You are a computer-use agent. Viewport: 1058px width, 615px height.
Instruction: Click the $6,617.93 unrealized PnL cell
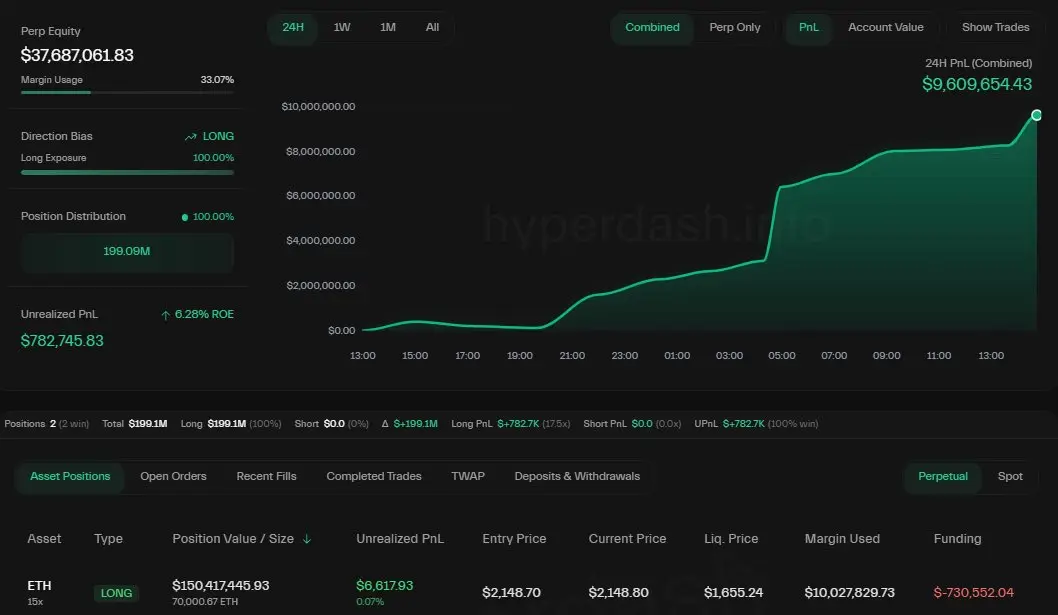(x=385, y=585)
